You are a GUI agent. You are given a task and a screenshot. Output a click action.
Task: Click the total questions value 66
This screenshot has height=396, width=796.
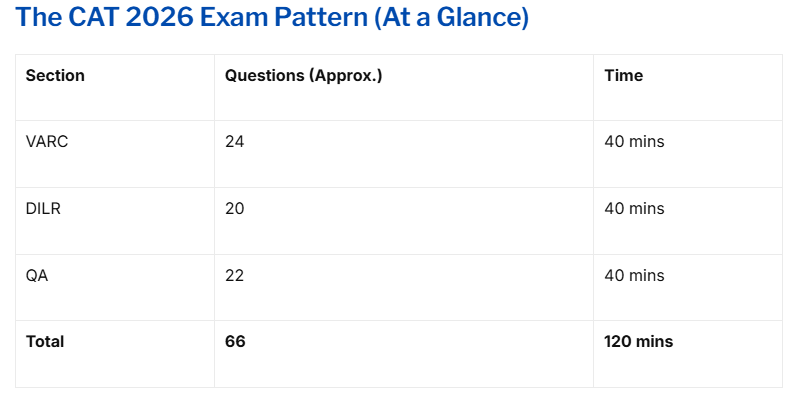[x=235, y=341]
